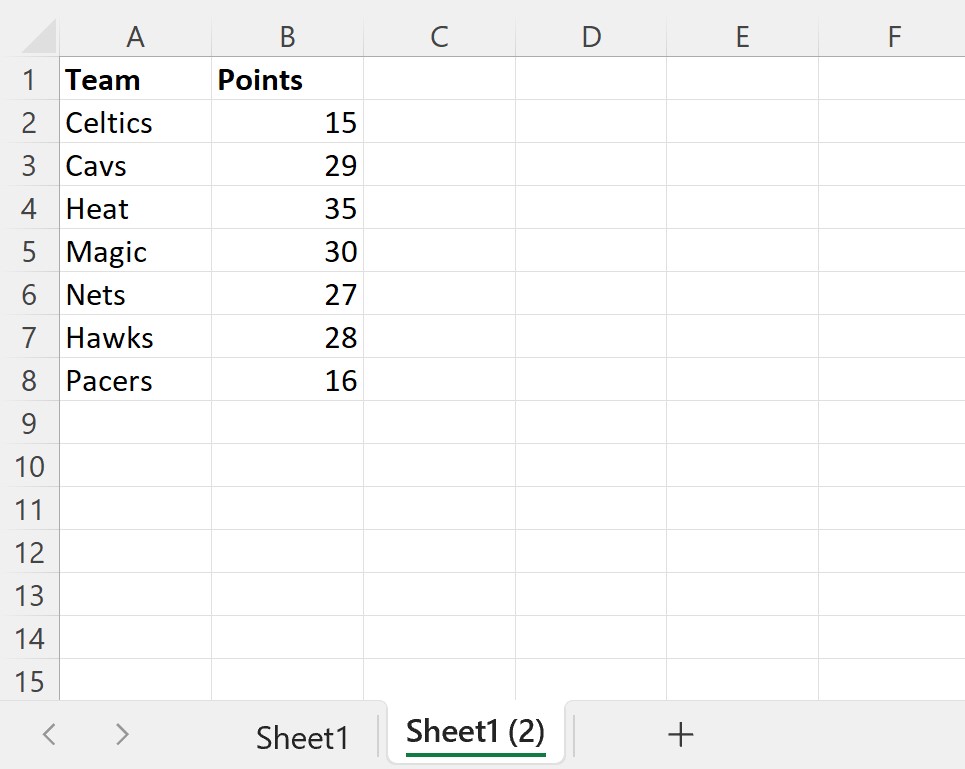
Task: Select the cell with value 27
Action: (287, 295)
